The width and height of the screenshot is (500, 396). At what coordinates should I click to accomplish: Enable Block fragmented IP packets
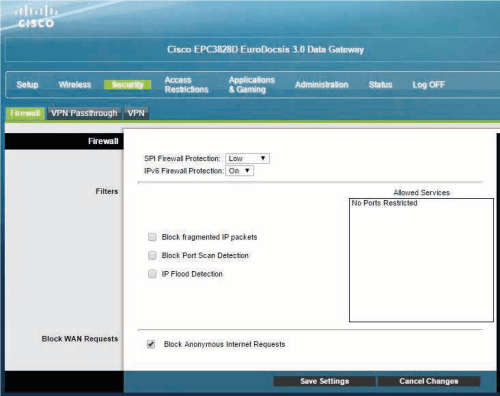[152, 237]
